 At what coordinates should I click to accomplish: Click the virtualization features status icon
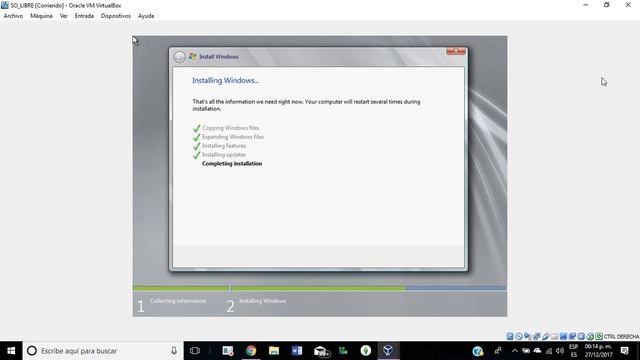581,336
